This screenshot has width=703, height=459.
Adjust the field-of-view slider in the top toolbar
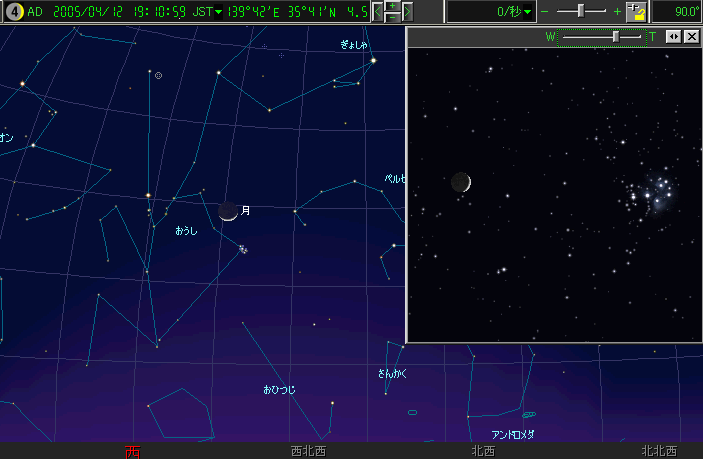coord(581,11)
